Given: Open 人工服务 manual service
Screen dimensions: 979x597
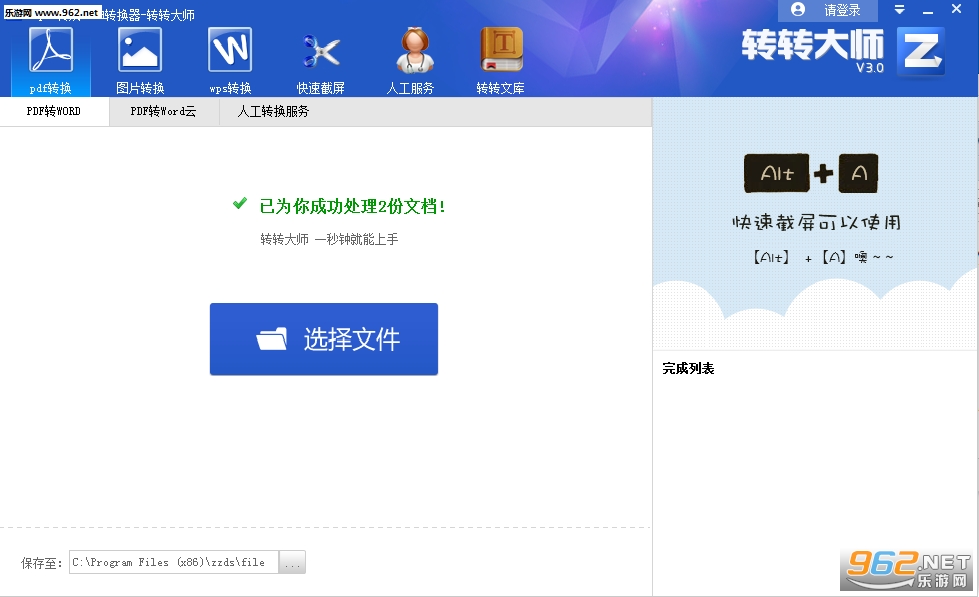Looking at the screenshot, I should [410, 61].
